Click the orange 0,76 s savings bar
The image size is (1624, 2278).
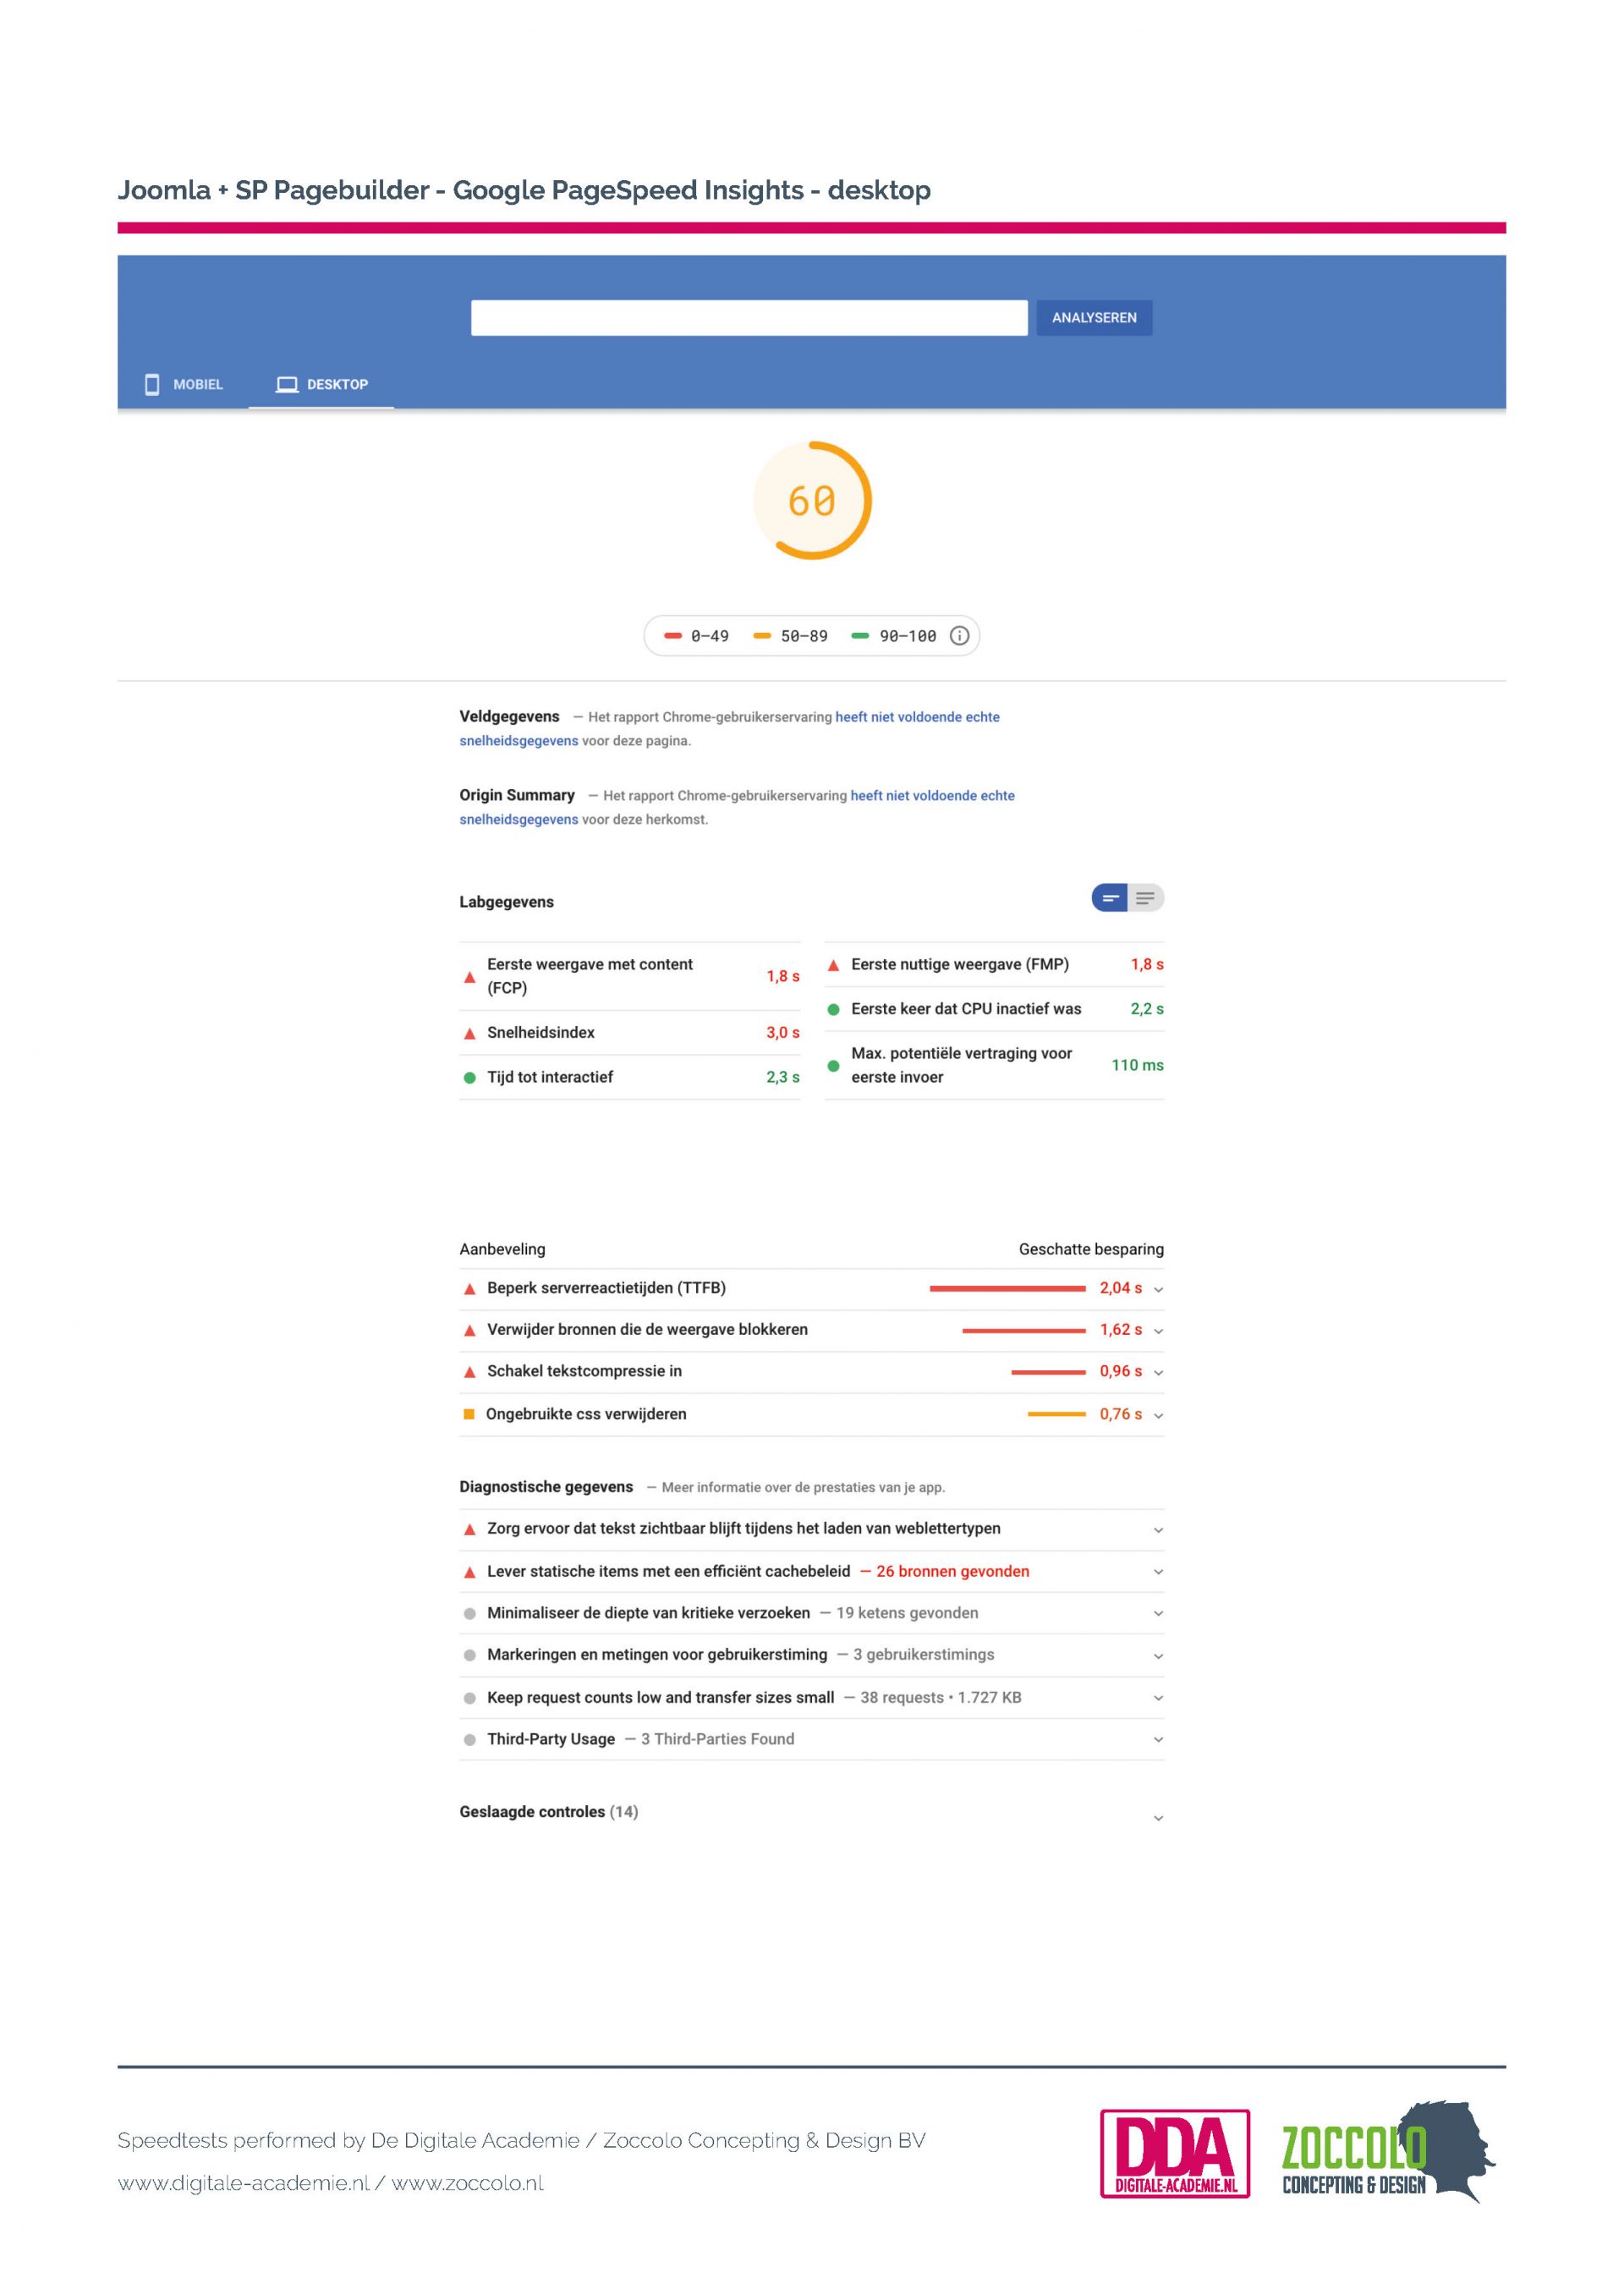tap(1057, 1414)
